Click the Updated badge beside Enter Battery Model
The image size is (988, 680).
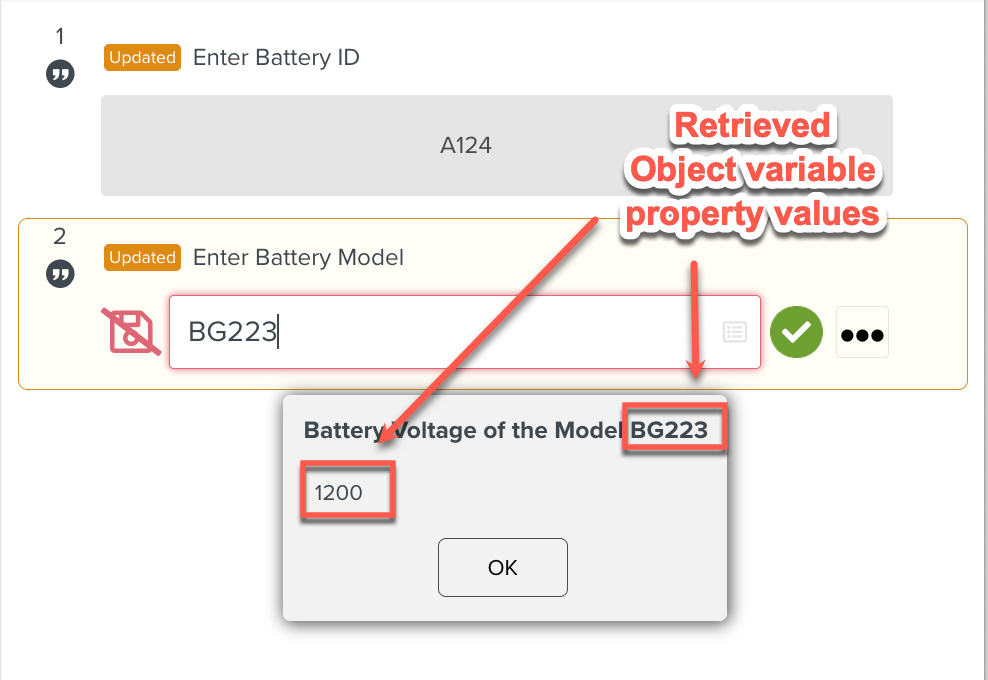point(142,258)
